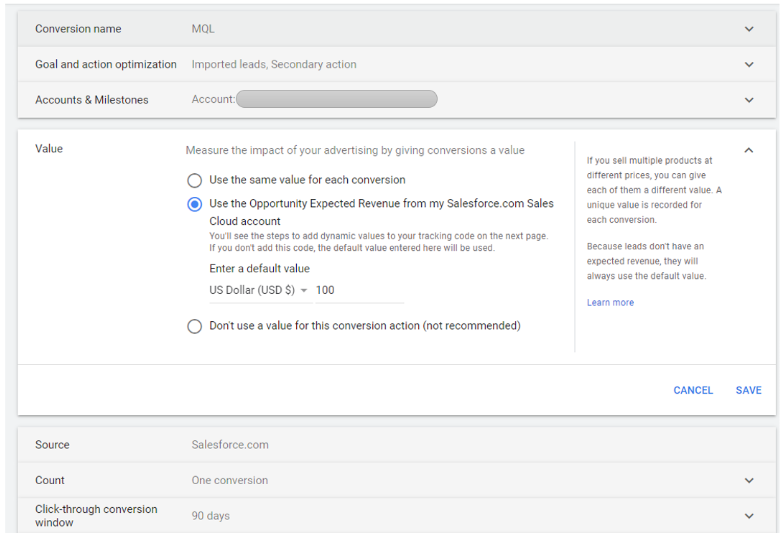Open the Learn more link
This screenshot has width=782, height=538.
pyautogui.click(x=610, y=303)
